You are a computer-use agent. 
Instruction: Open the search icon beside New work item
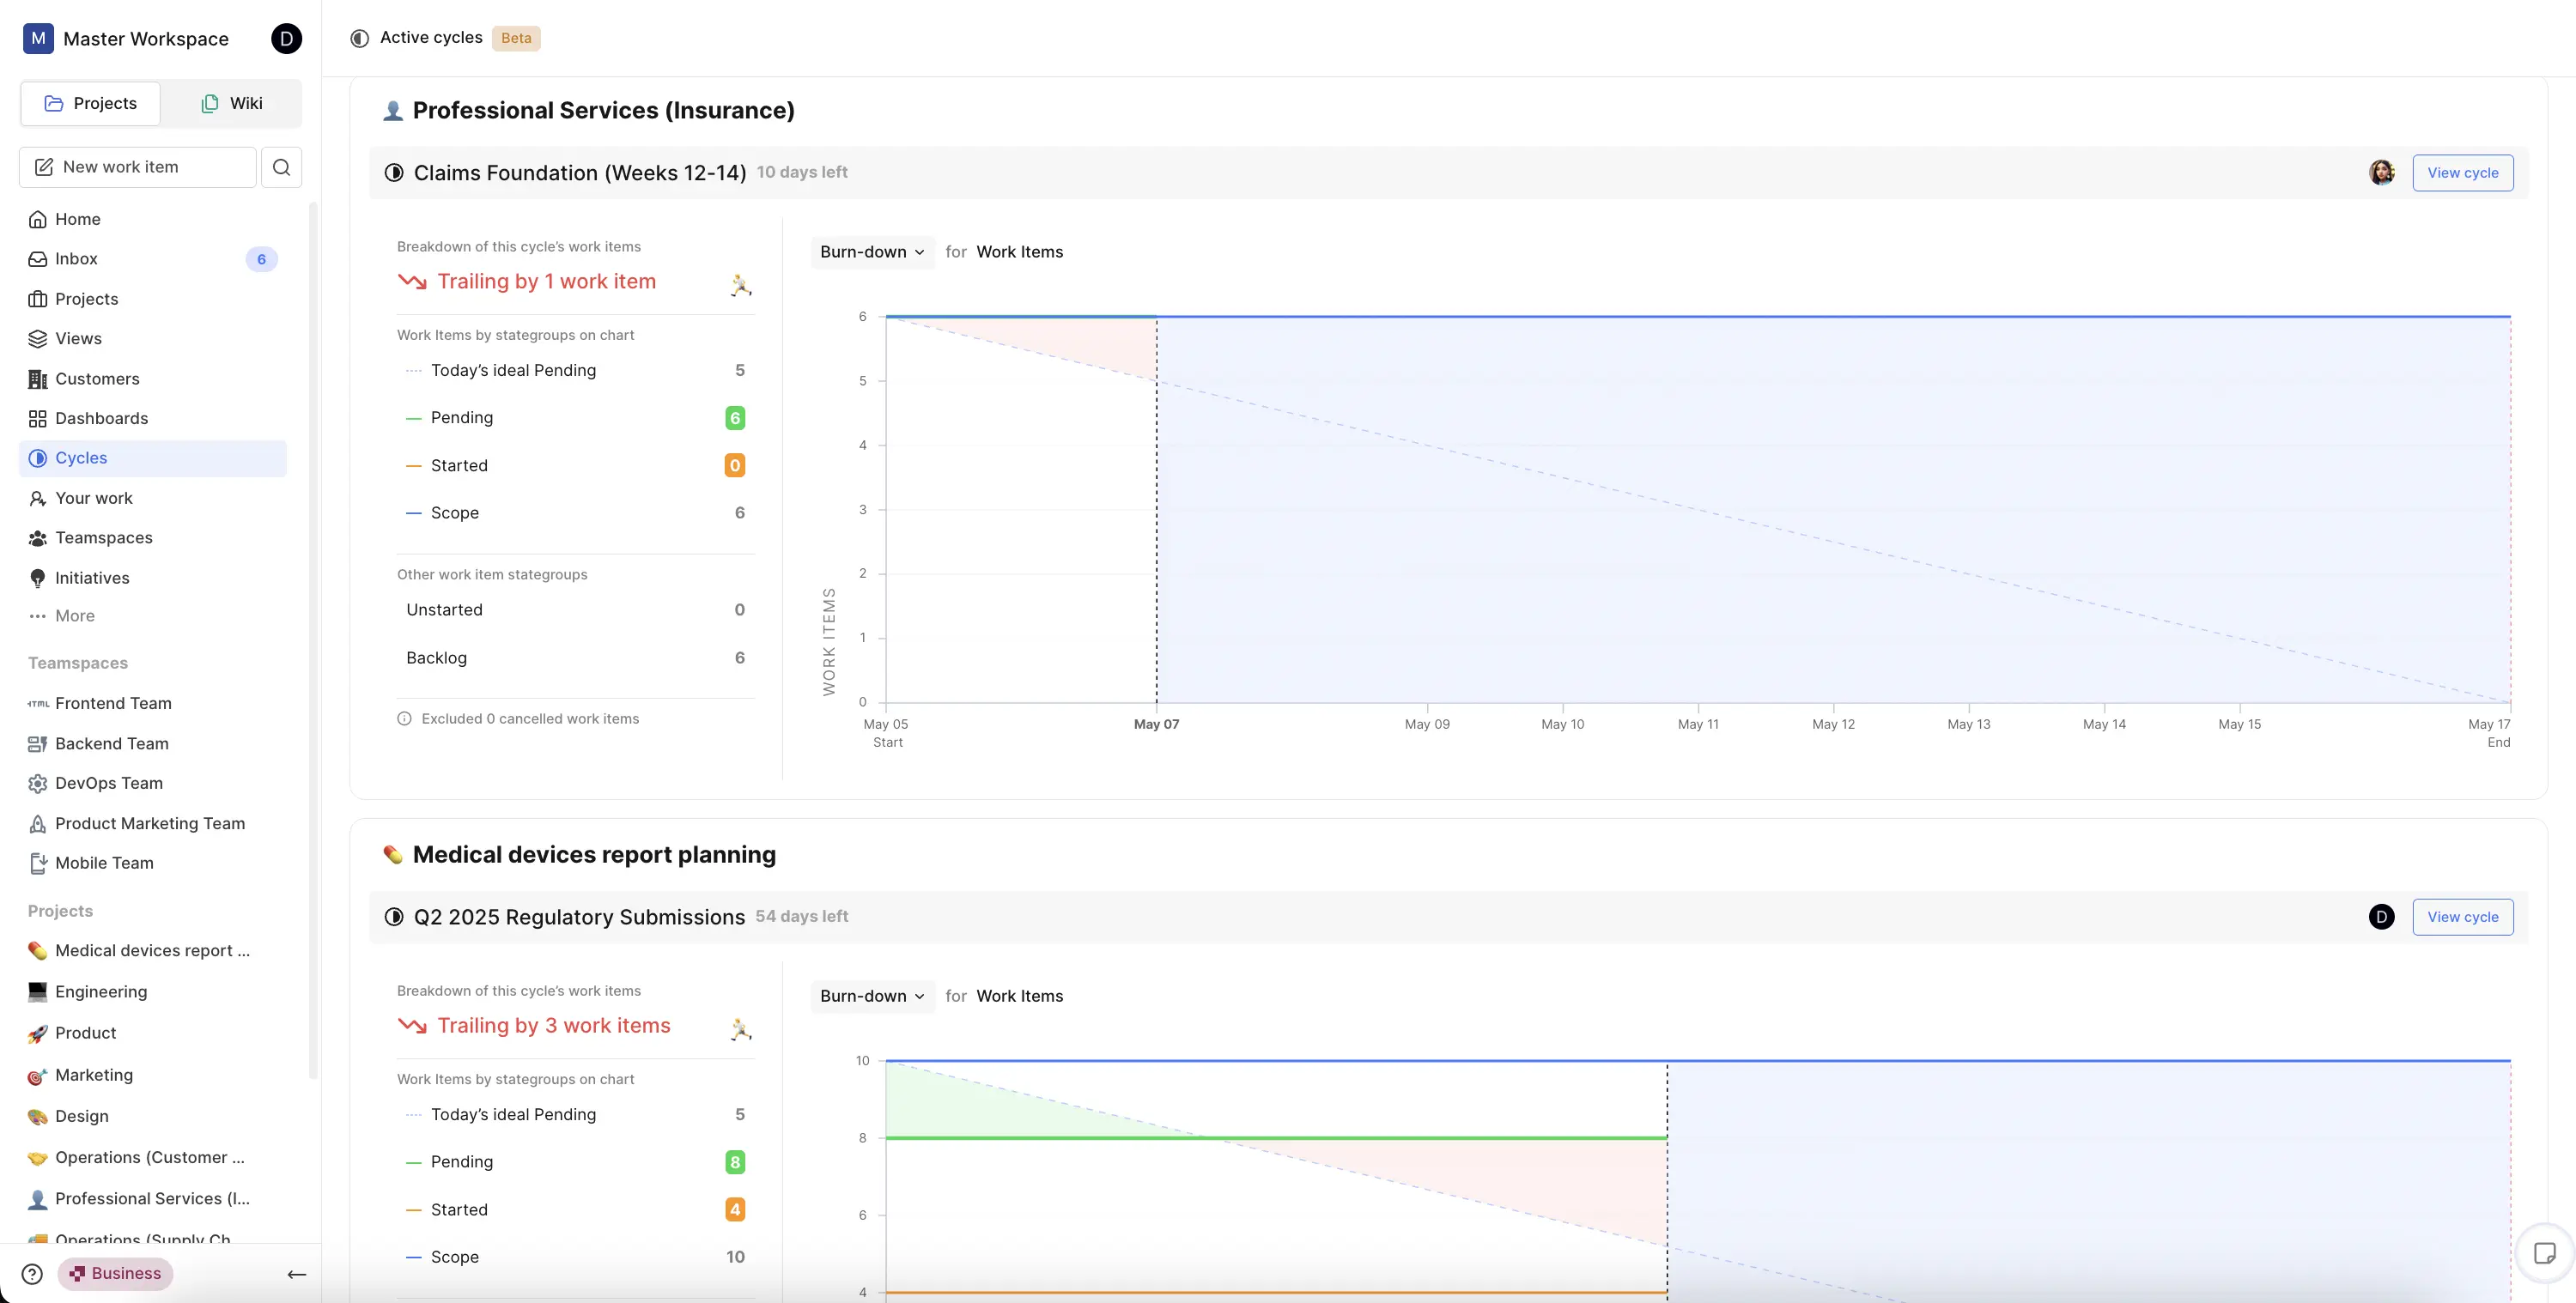(x=281, y=167)
